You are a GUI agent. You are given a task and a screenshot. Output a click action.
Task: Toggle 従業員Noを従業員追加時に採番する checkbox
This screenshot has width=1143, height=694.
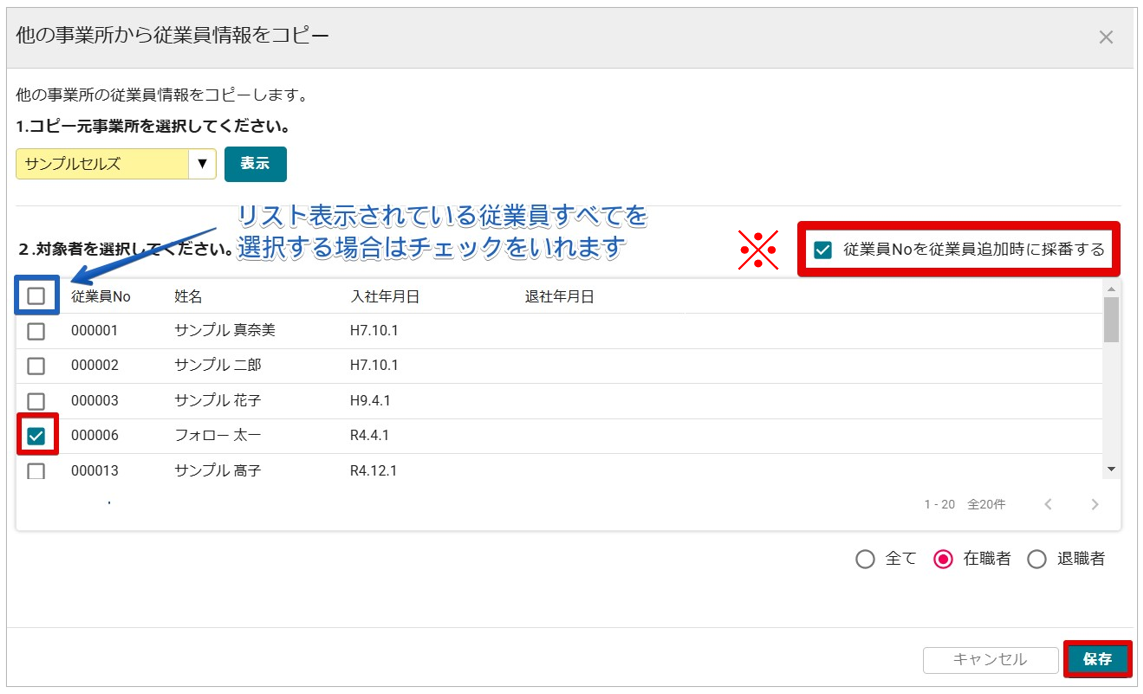(x=823, y=250)
